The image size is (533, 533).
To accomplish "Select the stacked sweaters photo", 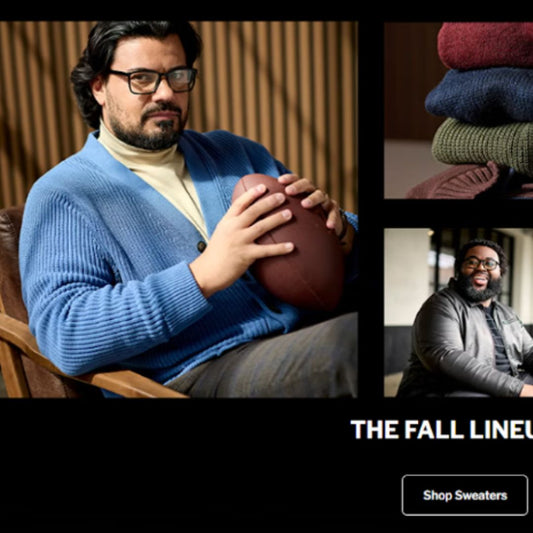I will [x=459, y=110].
